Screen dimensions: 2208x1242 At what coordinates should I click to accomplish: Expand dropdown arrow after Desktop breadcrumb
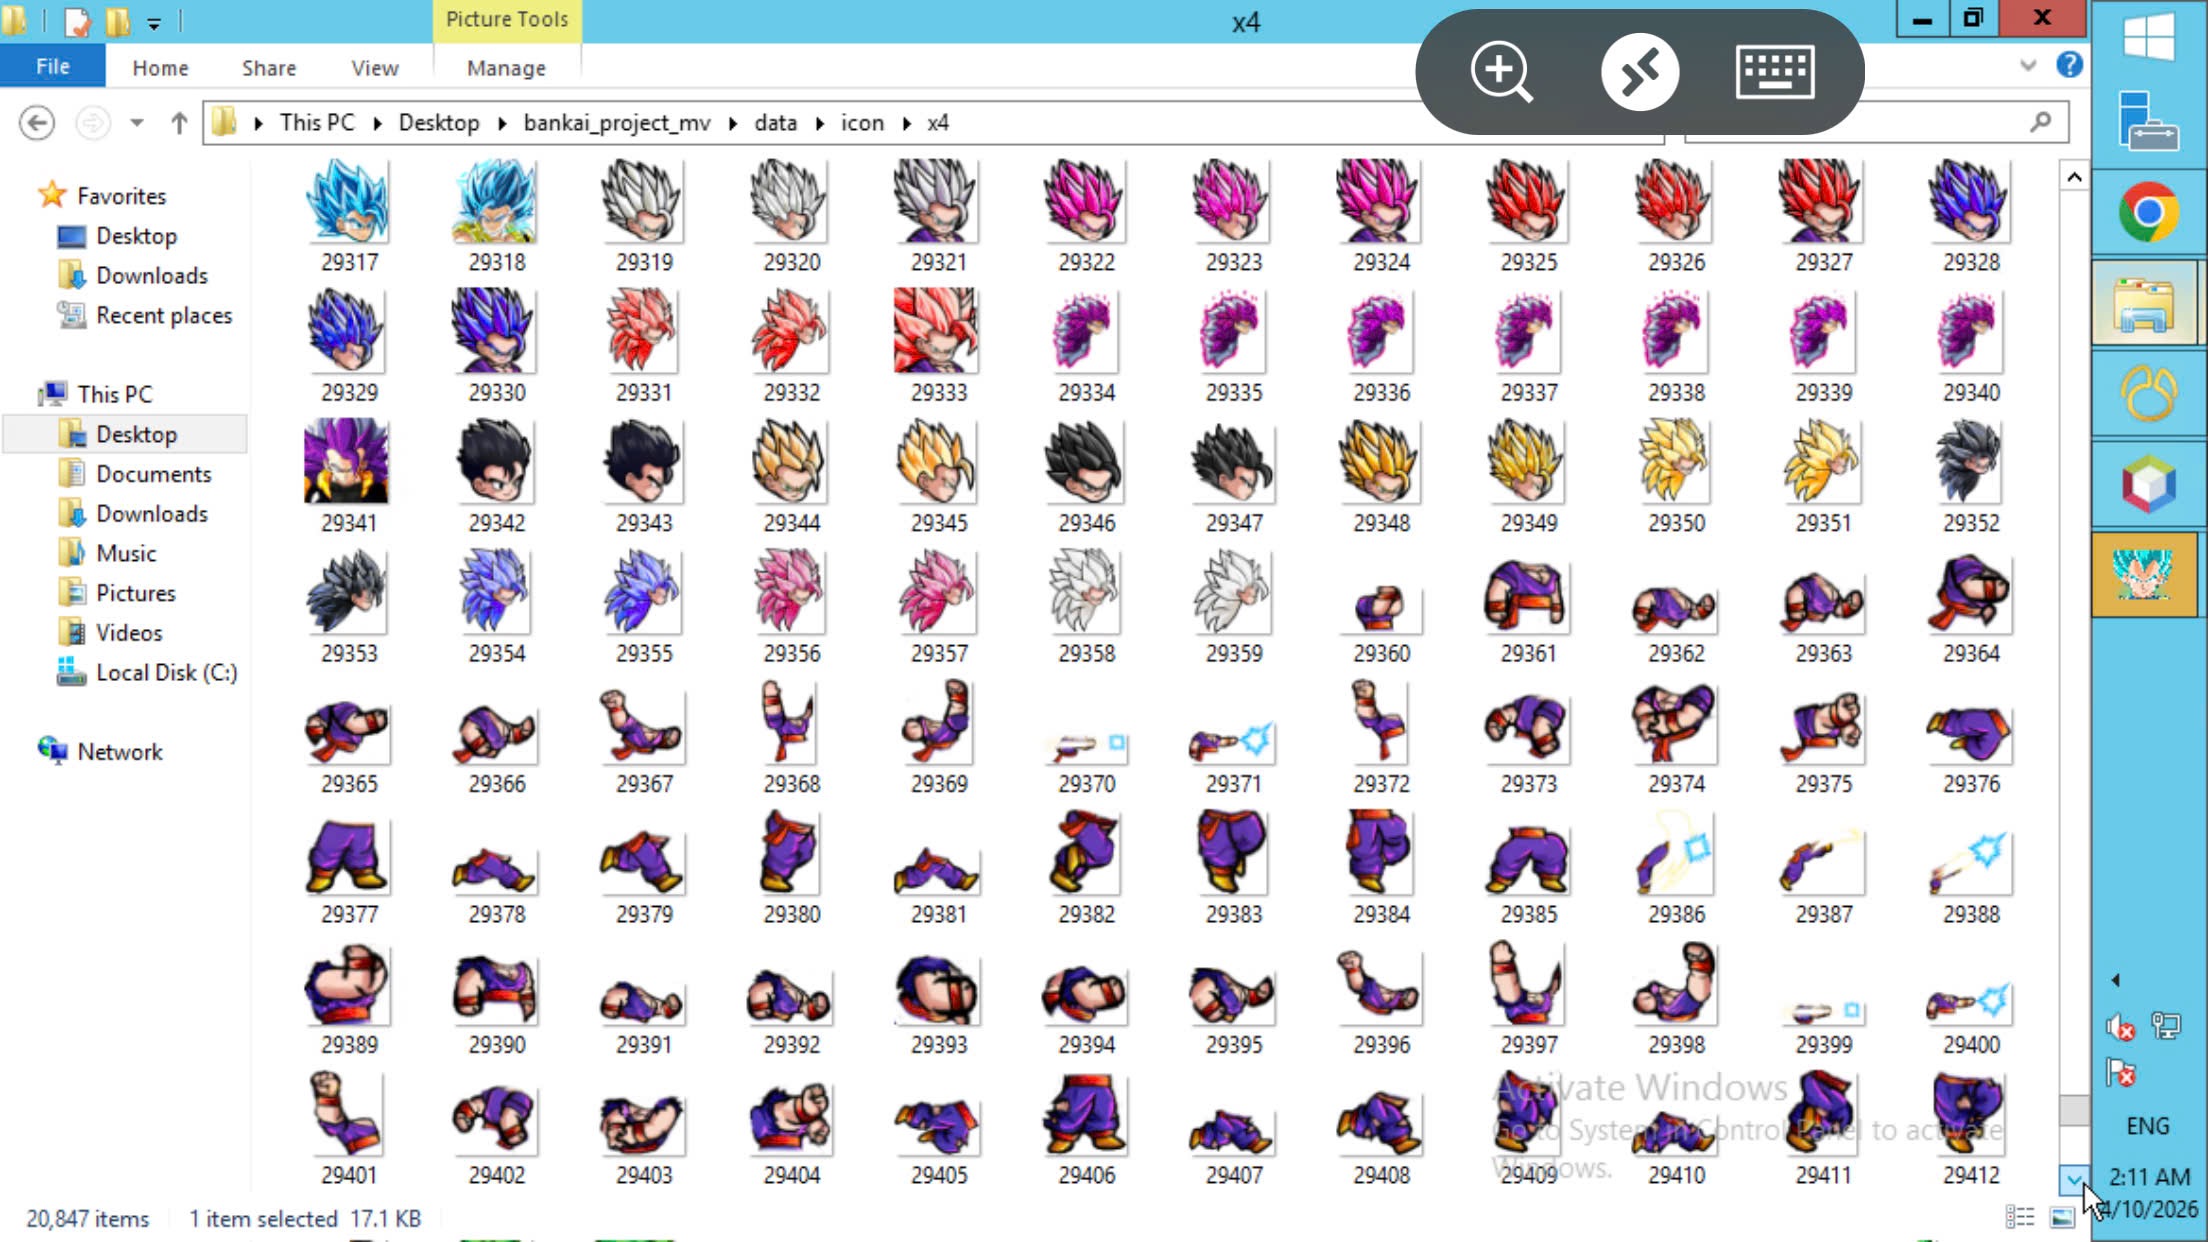(x=502, y=123)
